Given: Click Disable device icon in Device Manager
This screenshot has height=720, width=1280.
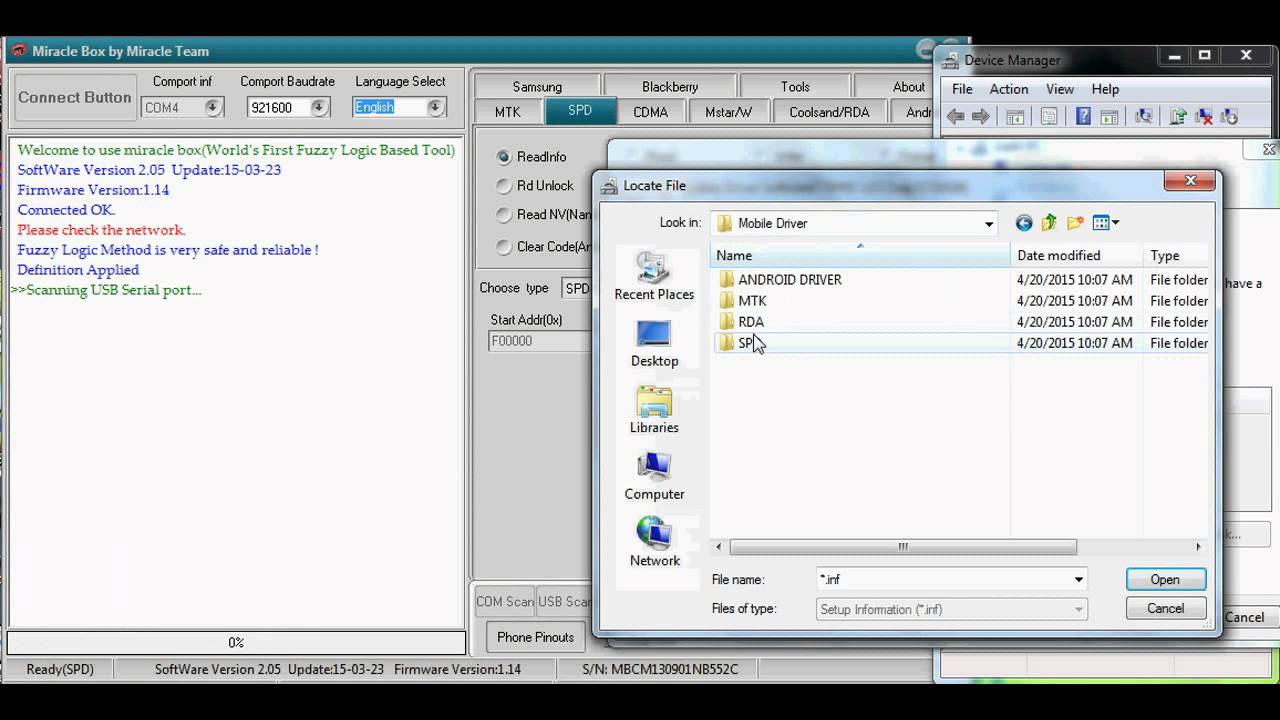Looking at the screenshot, I should 1229,117.
